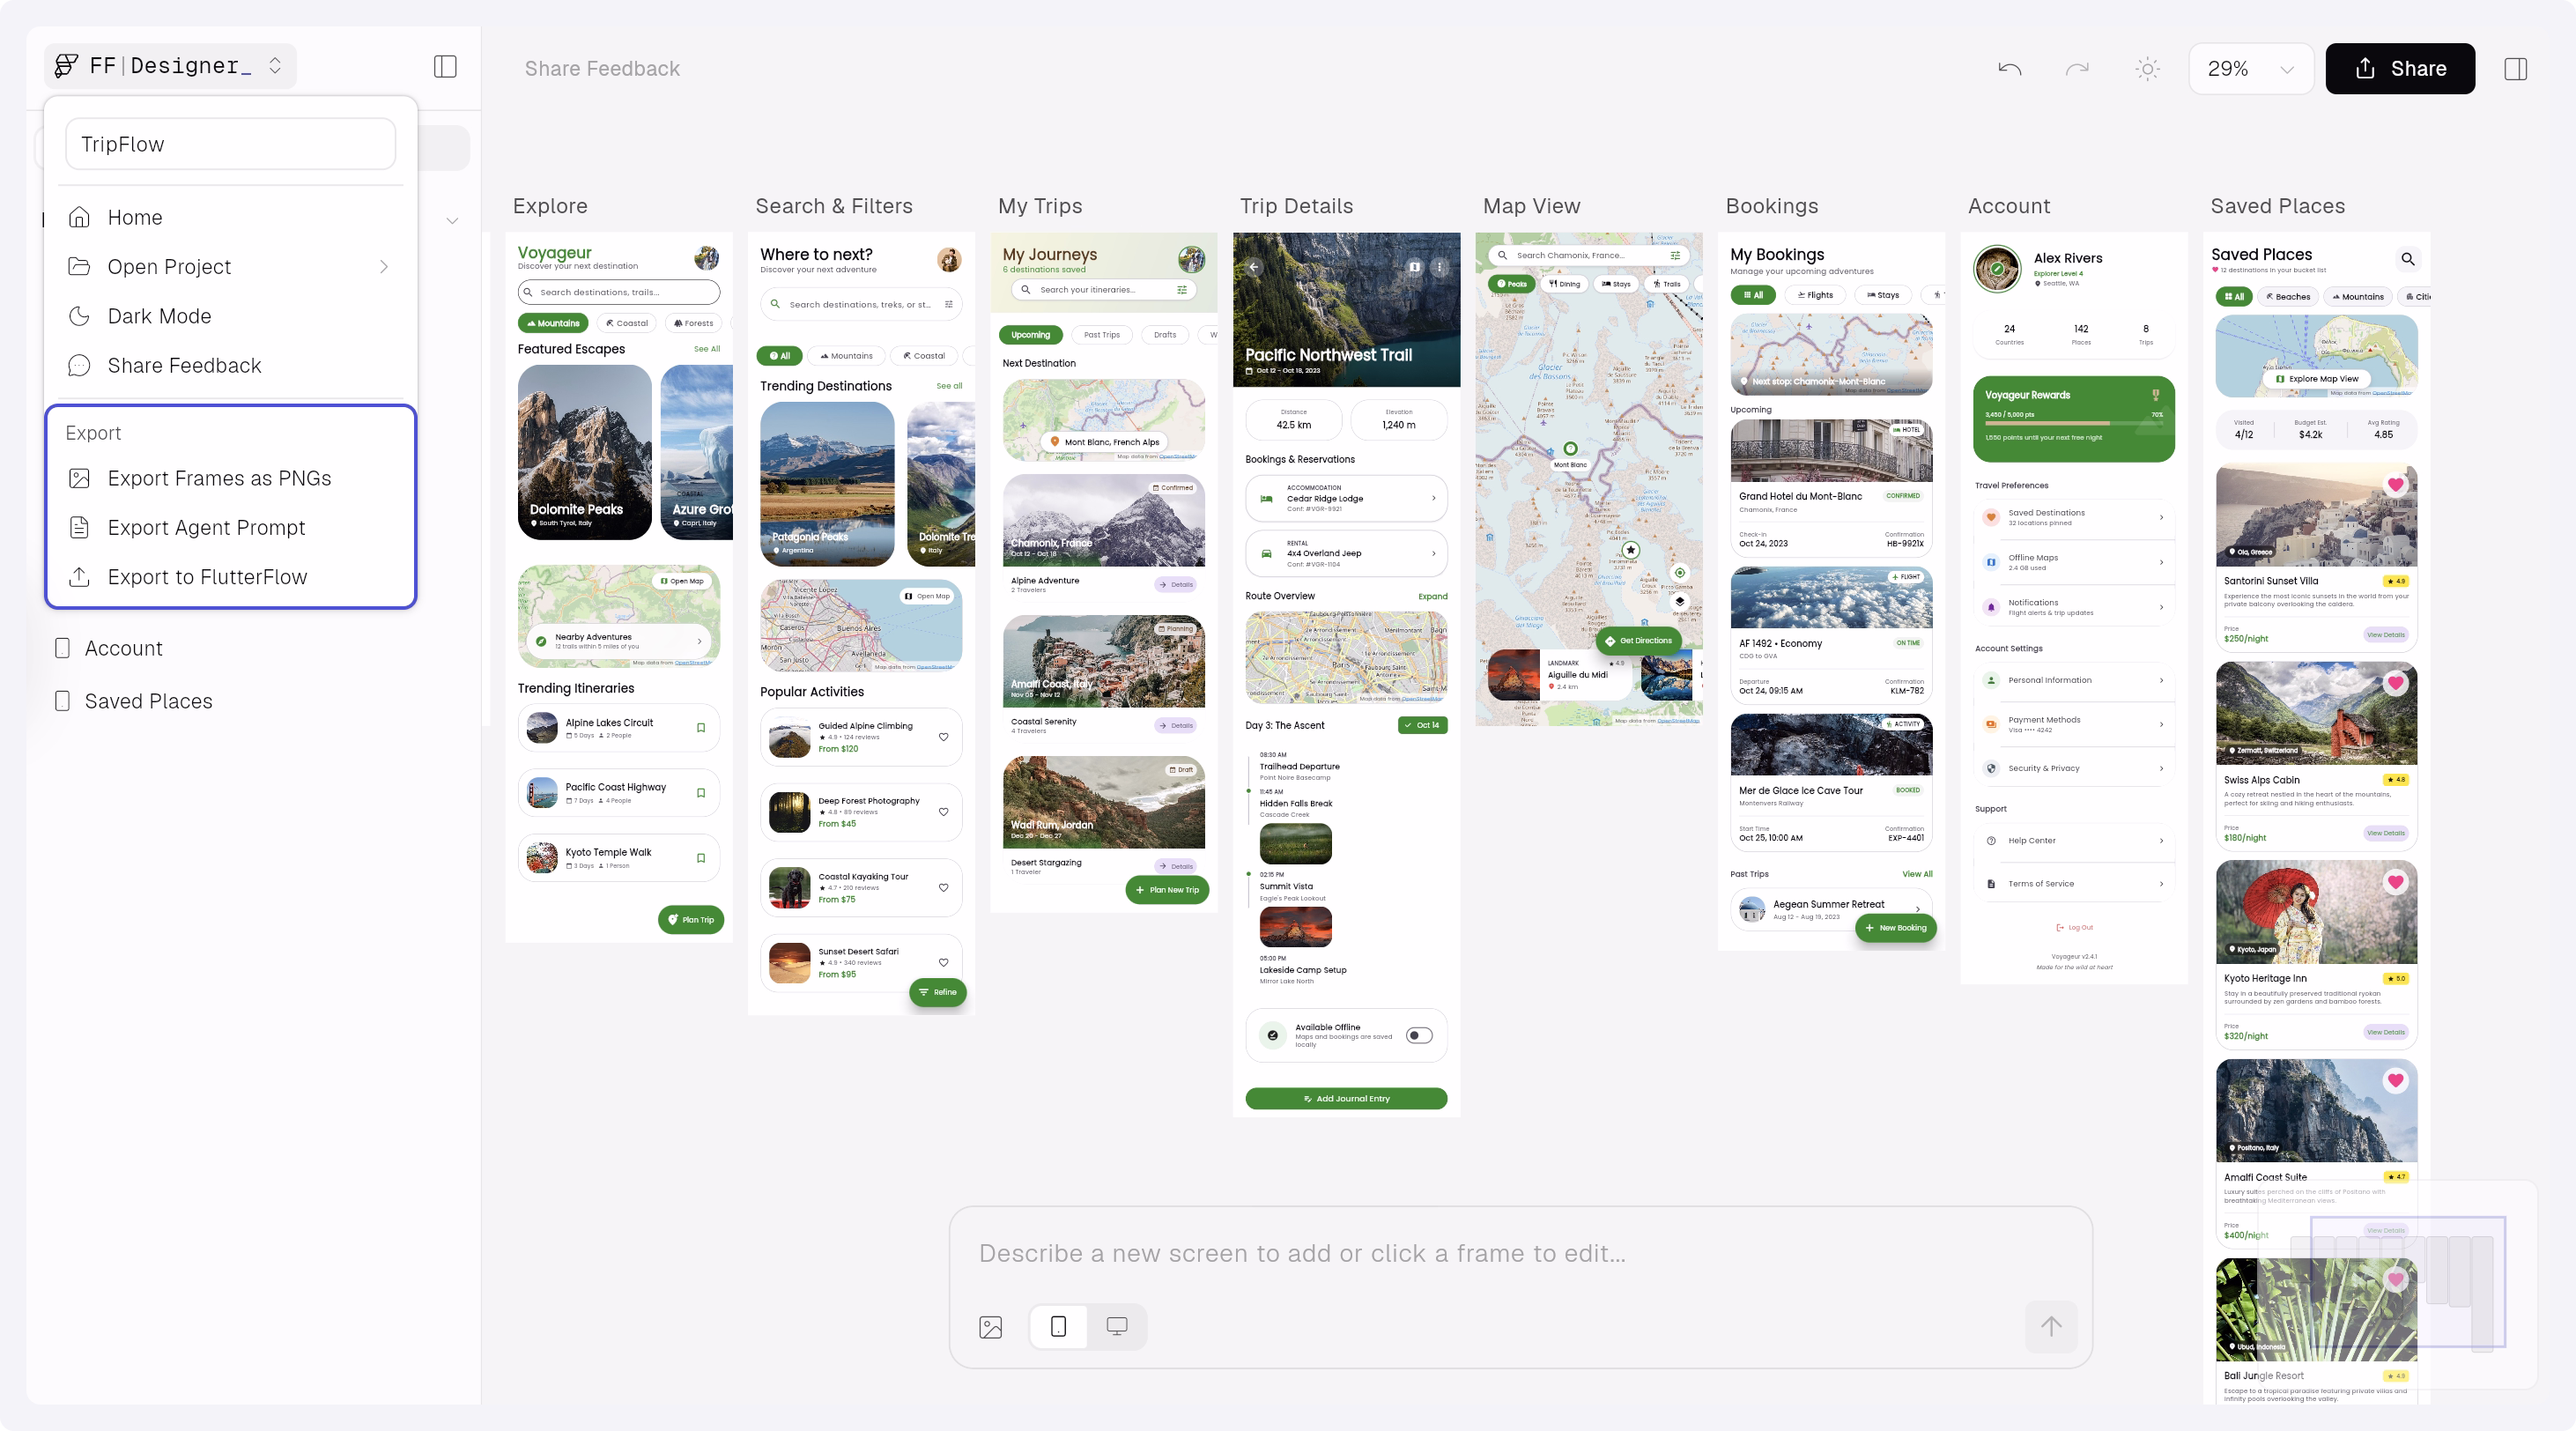Click the Share button
This screenshot has height=1431, width=2576.
pos(2399,69)
